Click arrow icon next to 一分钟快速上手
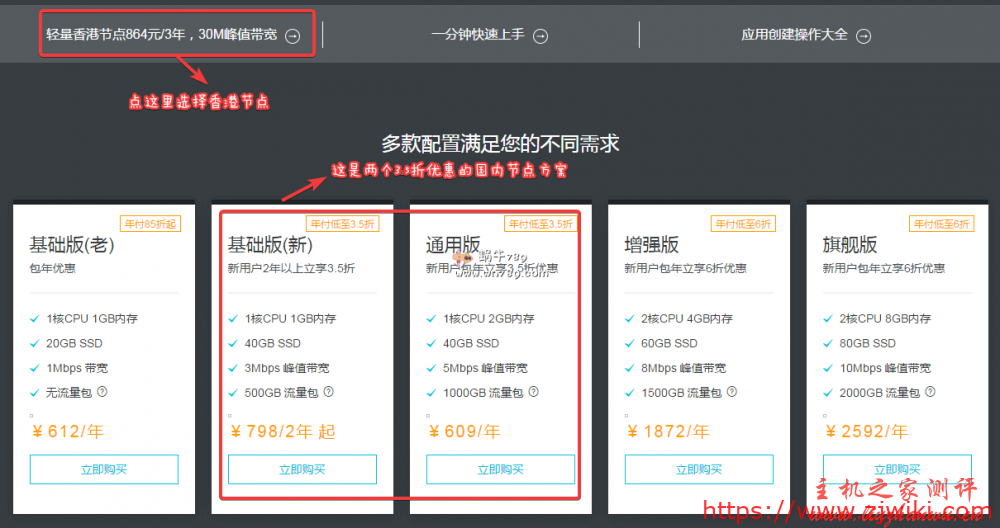This screenshot has width=1000, height=528. tap(540, 36)
